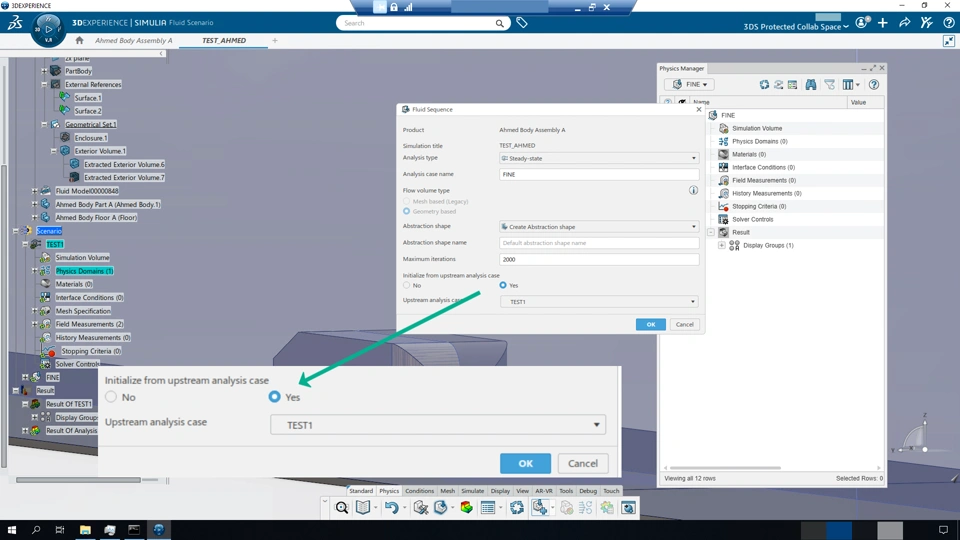This screenshot has width=960, height=540.
Task: Click the magnifier zoom icon in bottom toolbar
Action: pos(342,508)
